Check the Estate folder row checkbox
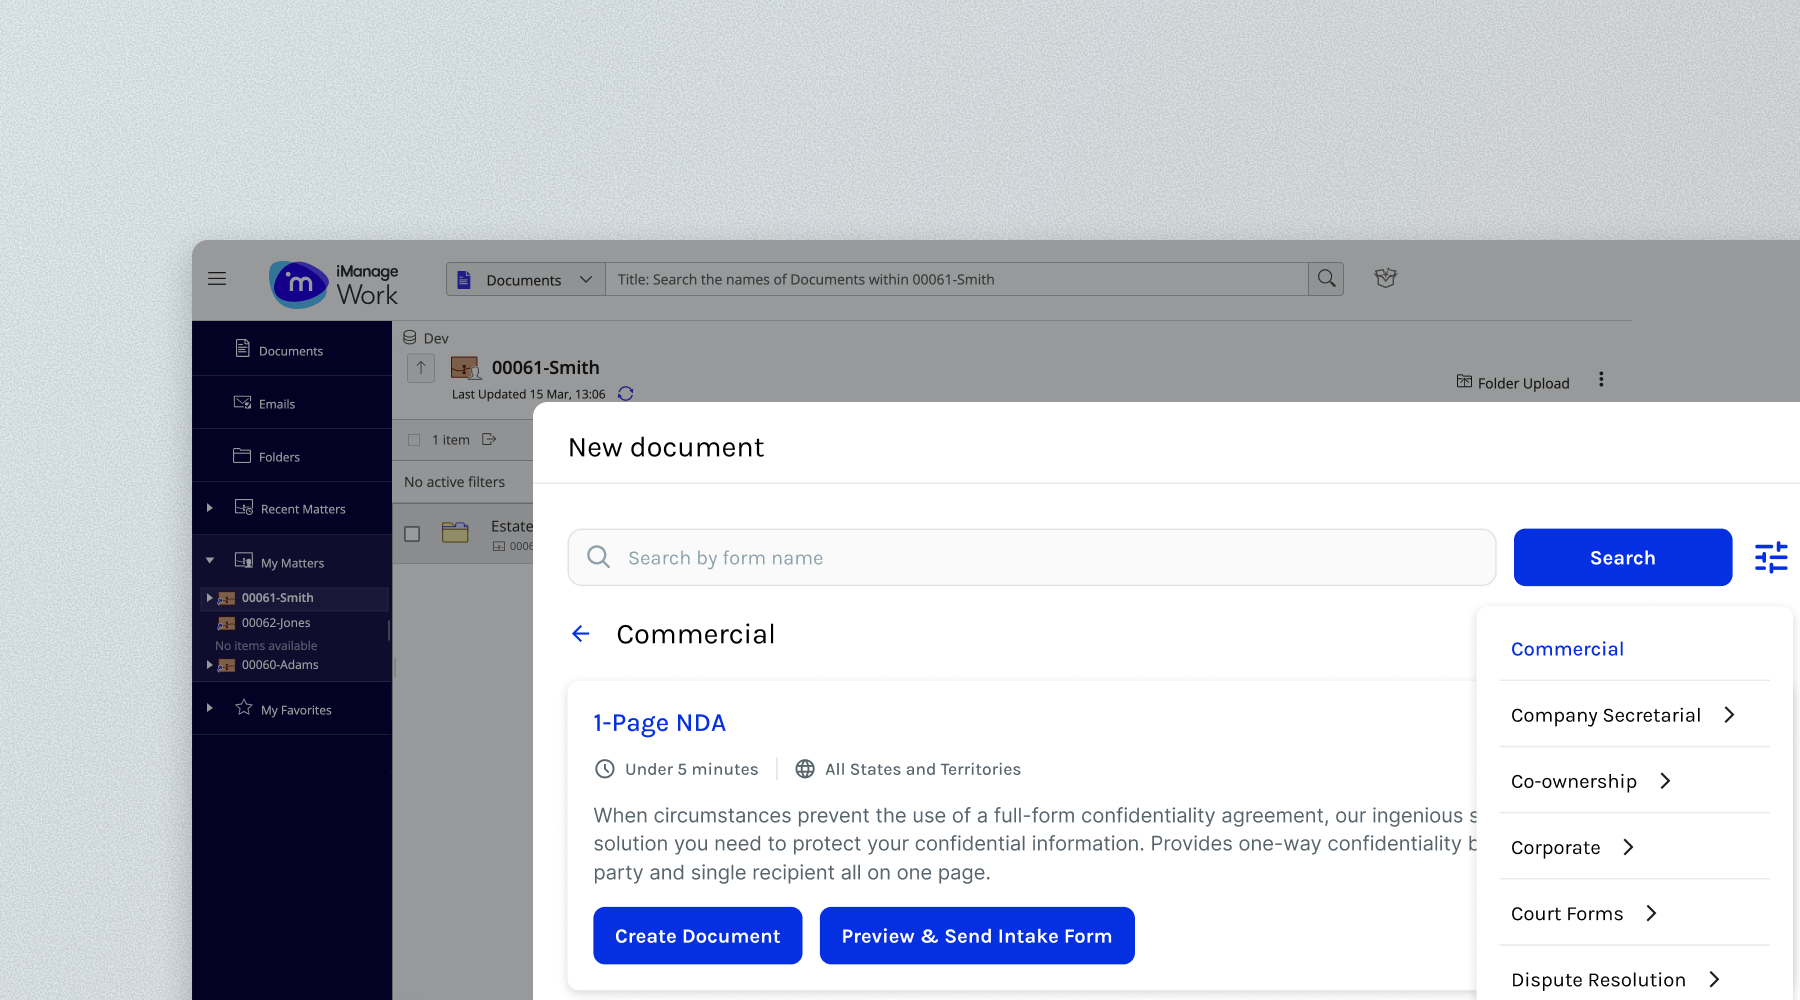Screen dimensions: 1800x1000 412,534
